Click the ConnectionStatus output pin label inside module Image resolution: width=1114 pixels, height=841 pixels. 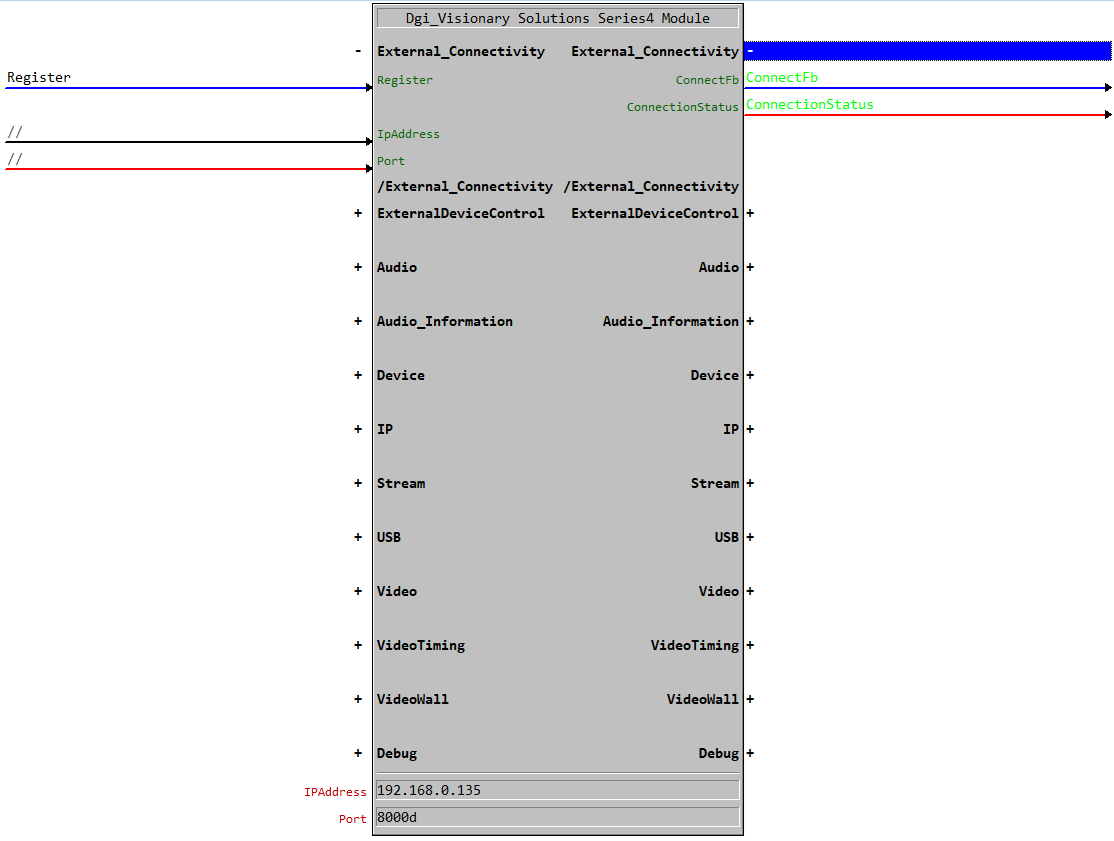[682, 107]
